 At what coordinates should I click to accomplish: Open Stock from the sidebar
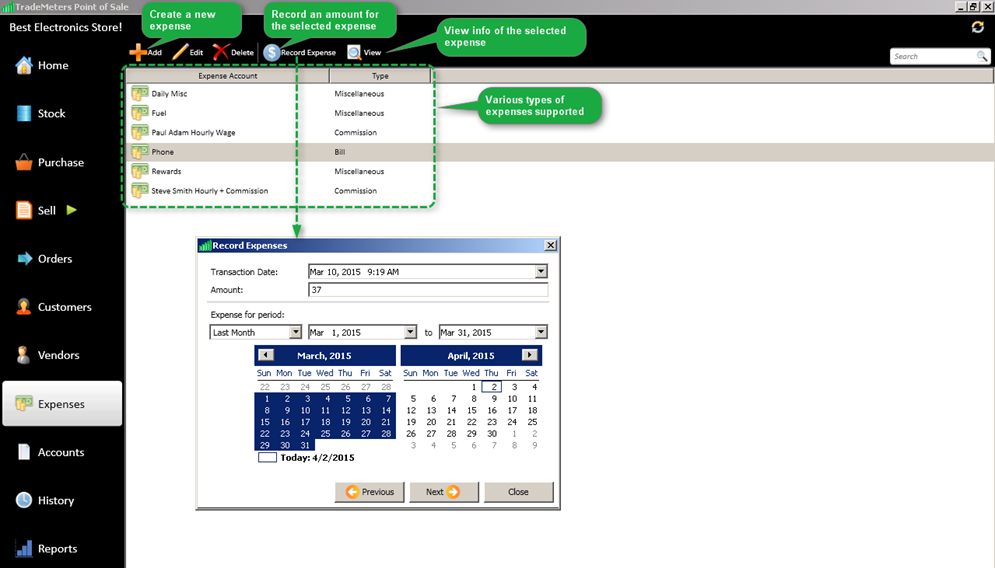50,114
